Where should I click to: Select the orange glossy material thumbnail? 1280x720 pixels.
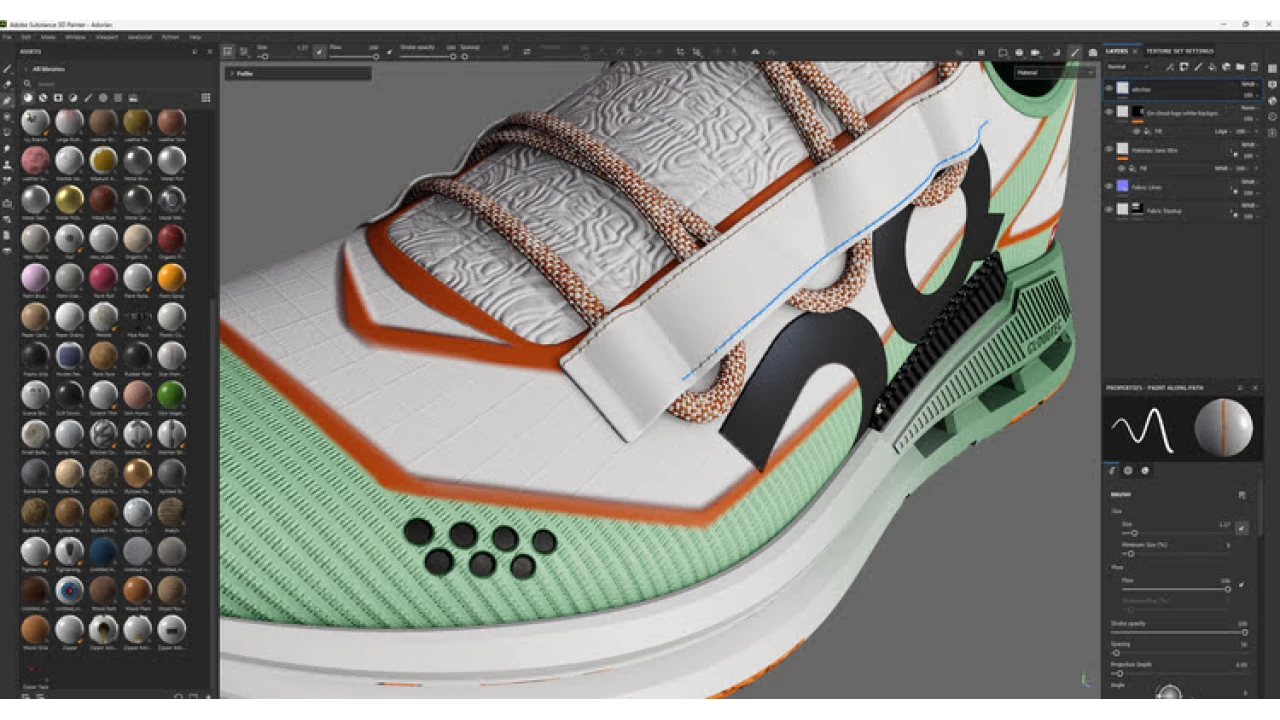tap(171, 277)
